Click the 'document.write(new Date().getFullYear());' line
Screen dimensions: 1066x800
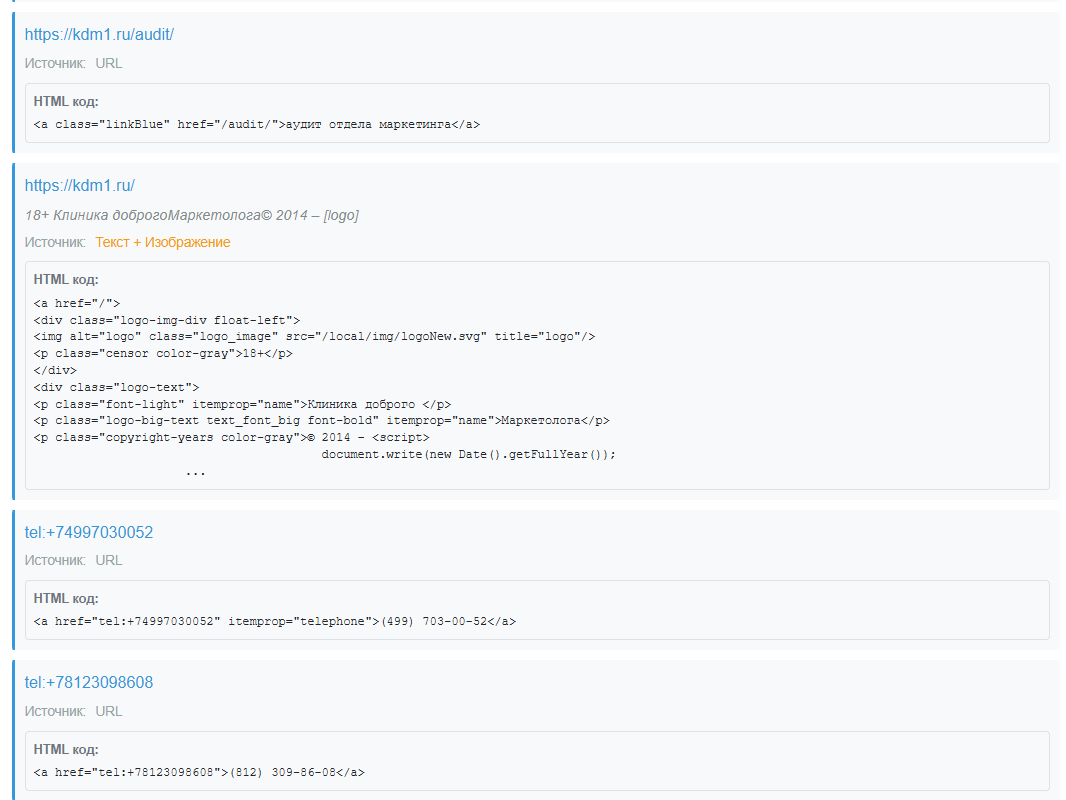click(x=468, y=454)
